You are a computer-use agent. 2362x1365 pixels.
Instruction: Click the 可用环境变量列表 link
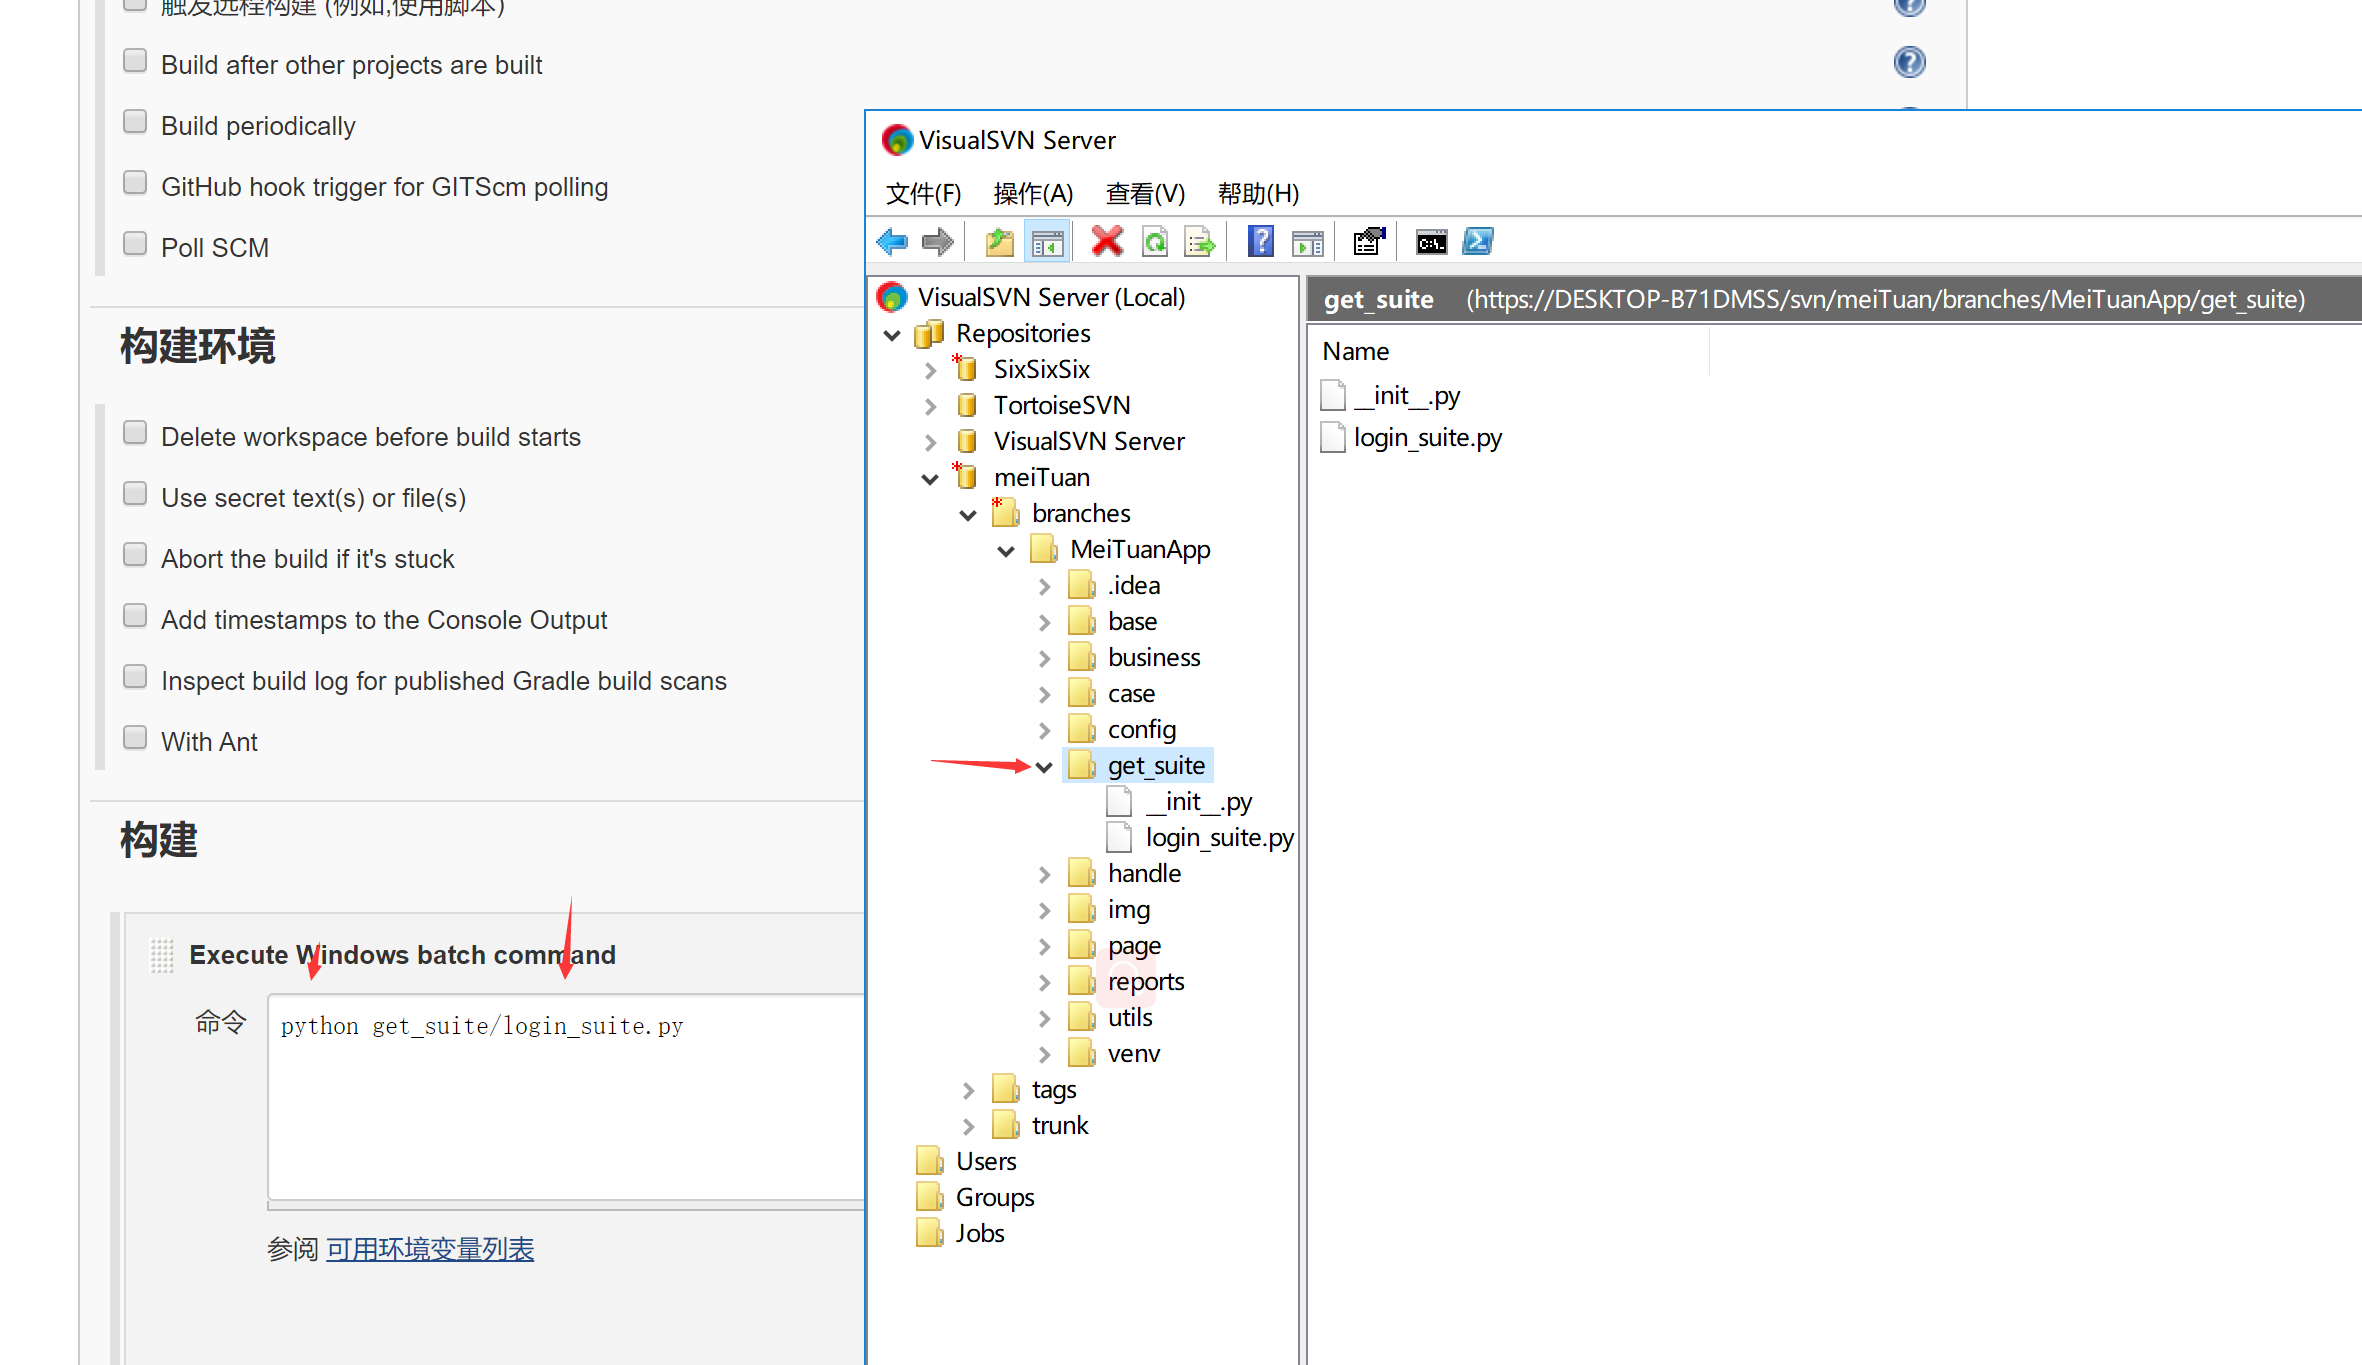click(429, 1248)
